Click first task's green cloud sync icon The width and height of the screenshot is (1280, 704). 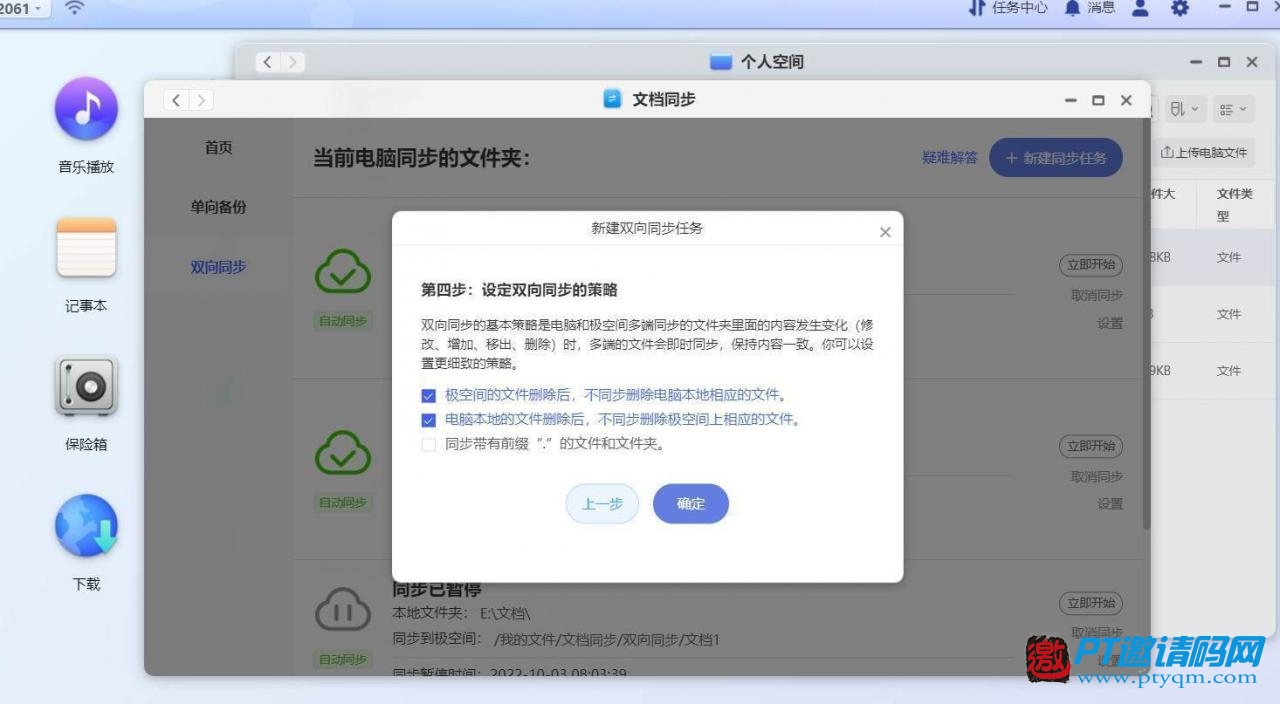[x=343, y=271]
